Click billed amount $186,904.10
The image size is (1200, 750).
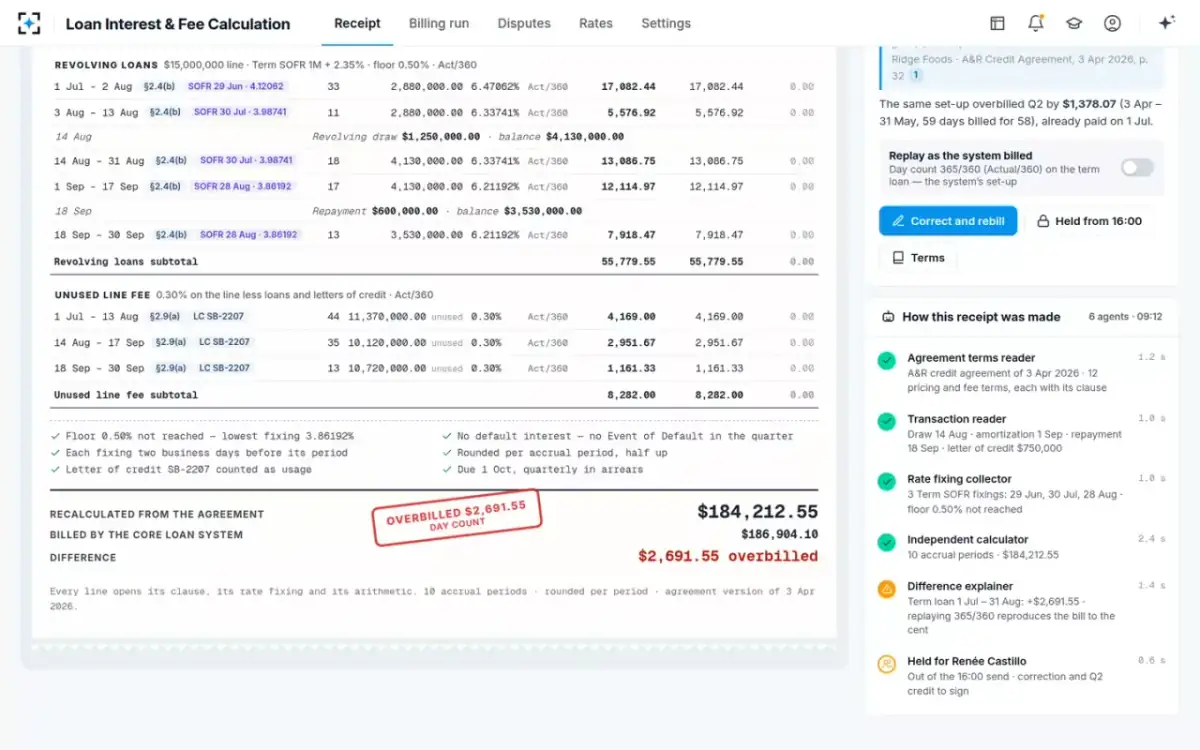[780, 535]
